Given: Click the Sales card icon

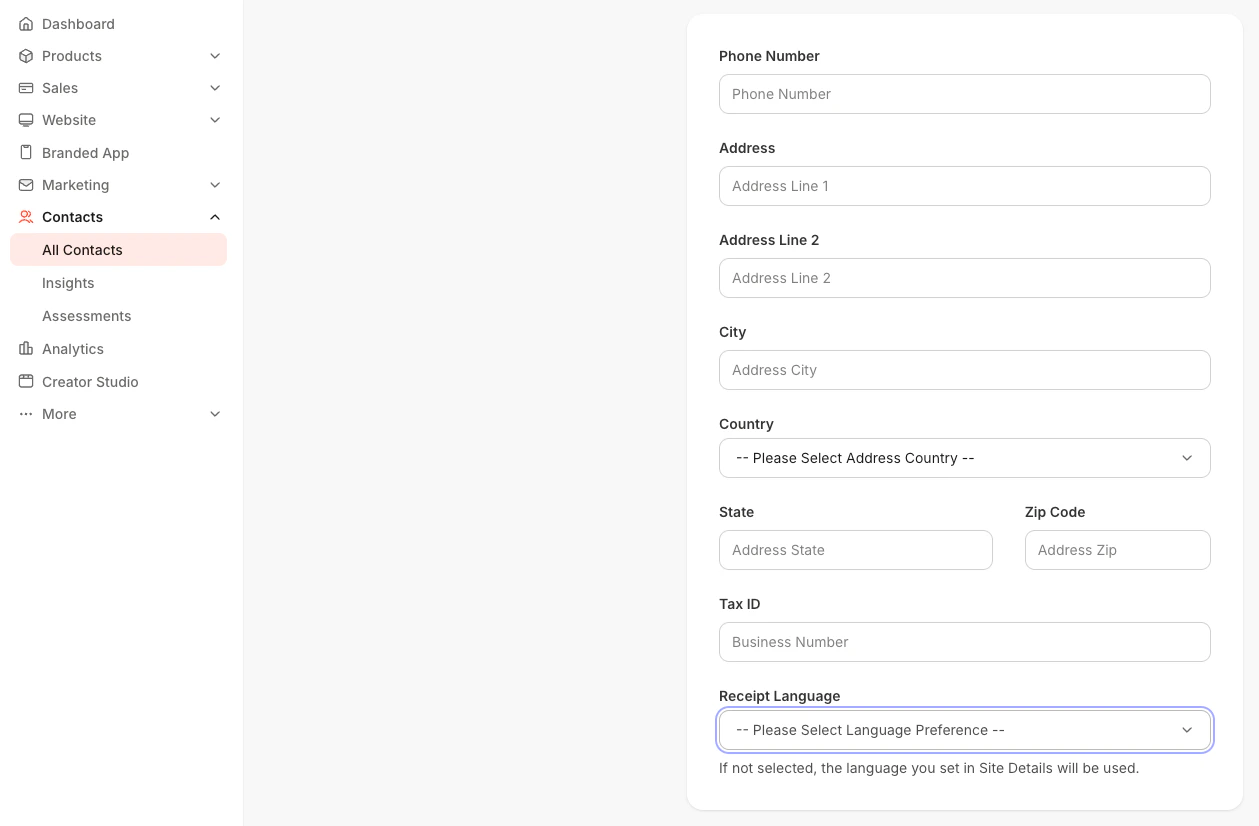Looking at the screenshot, I should click(x=26, y=88).
